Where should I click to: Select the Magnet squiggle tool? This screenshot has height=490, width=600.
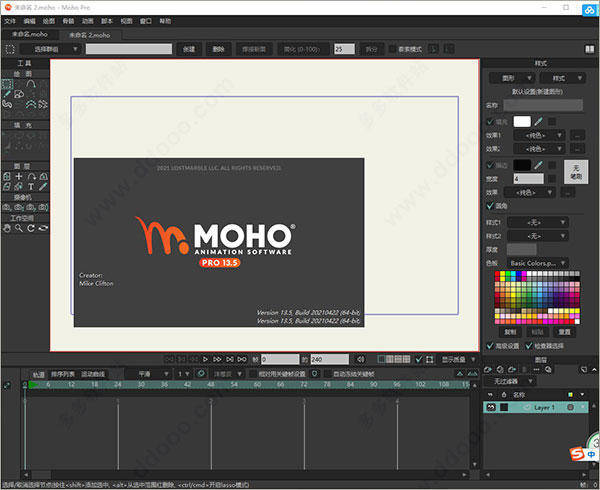pos(7,104)
